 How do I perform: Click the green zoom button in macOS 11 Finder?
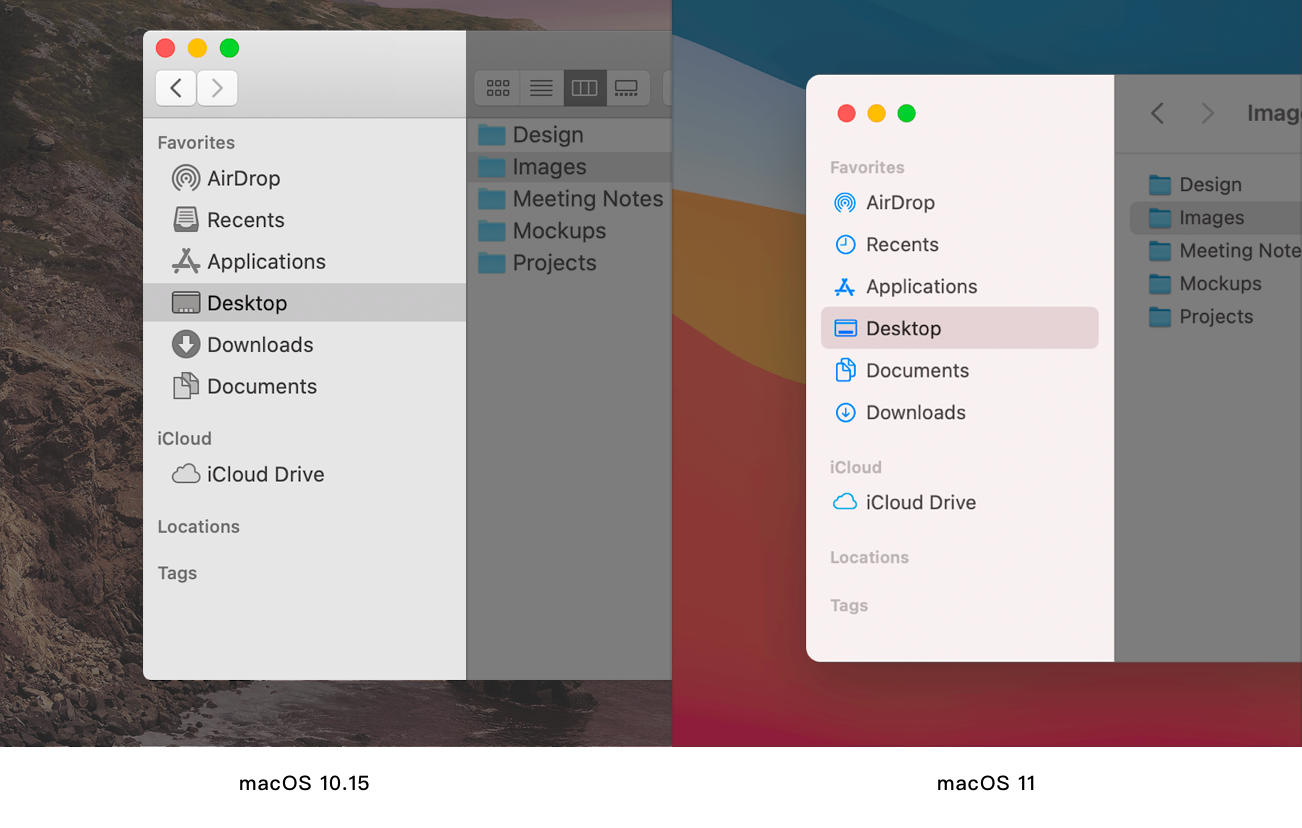point(906,113)
